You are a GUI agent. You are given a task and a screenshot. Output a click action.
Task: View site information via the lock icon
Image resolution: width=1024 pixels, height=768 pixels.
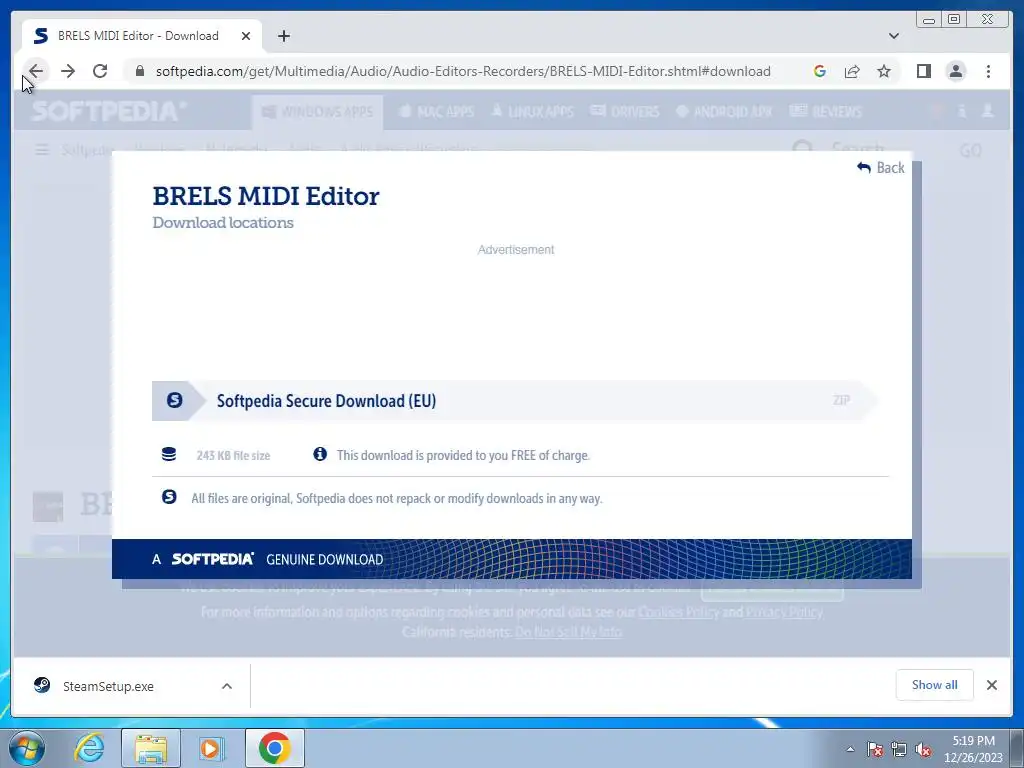[140, 71]
